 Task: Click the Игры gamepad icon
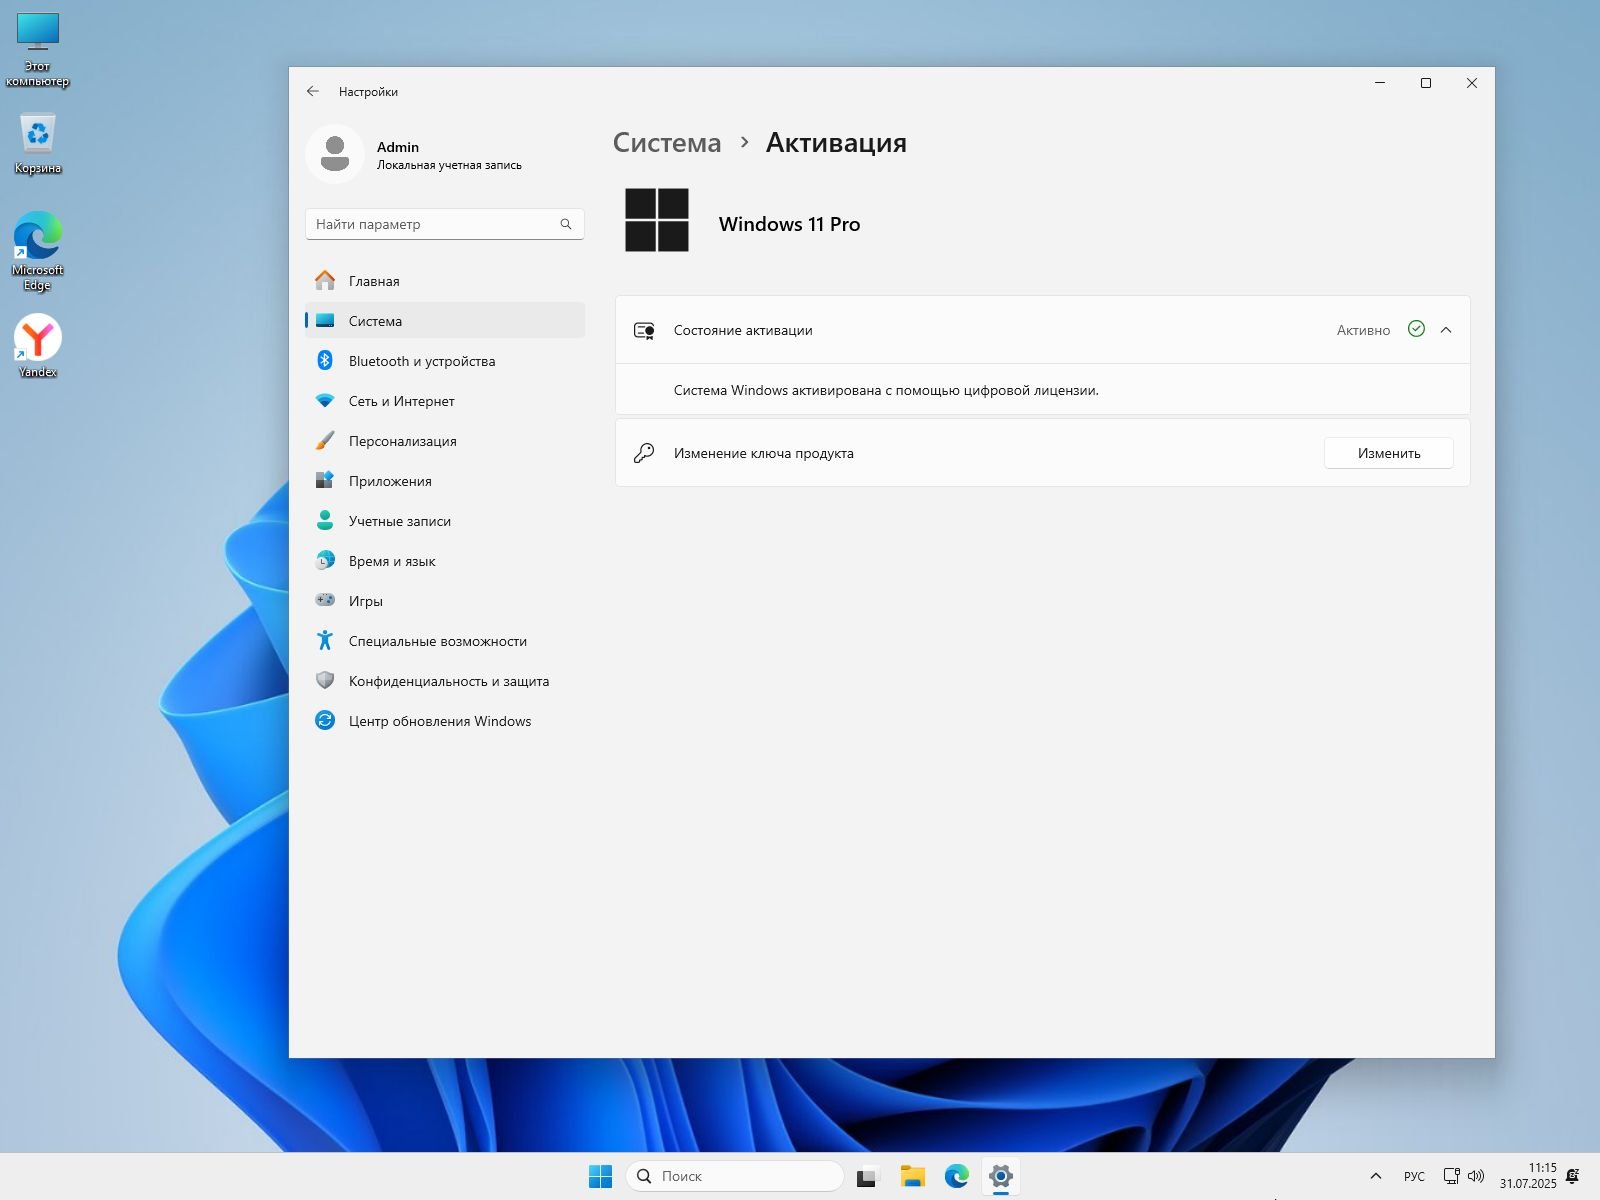[325, 600]
